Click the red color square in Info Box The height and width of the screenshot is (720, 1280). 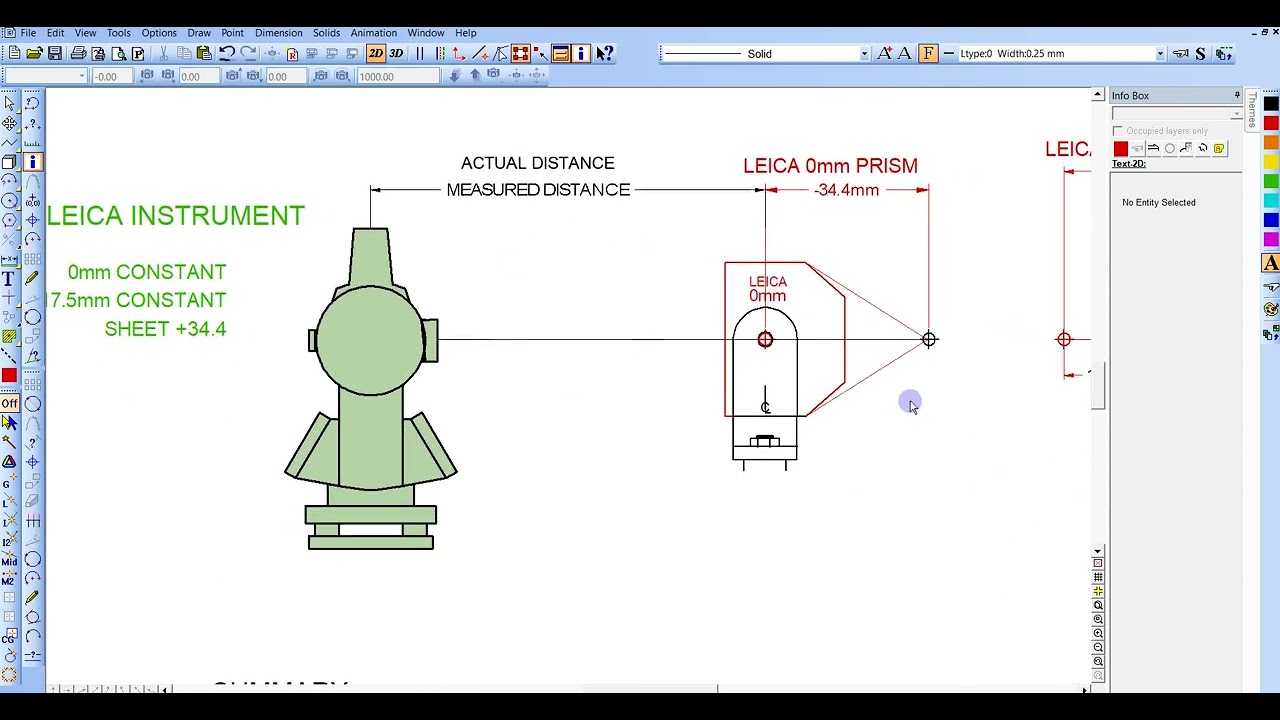click(1120, 149)
